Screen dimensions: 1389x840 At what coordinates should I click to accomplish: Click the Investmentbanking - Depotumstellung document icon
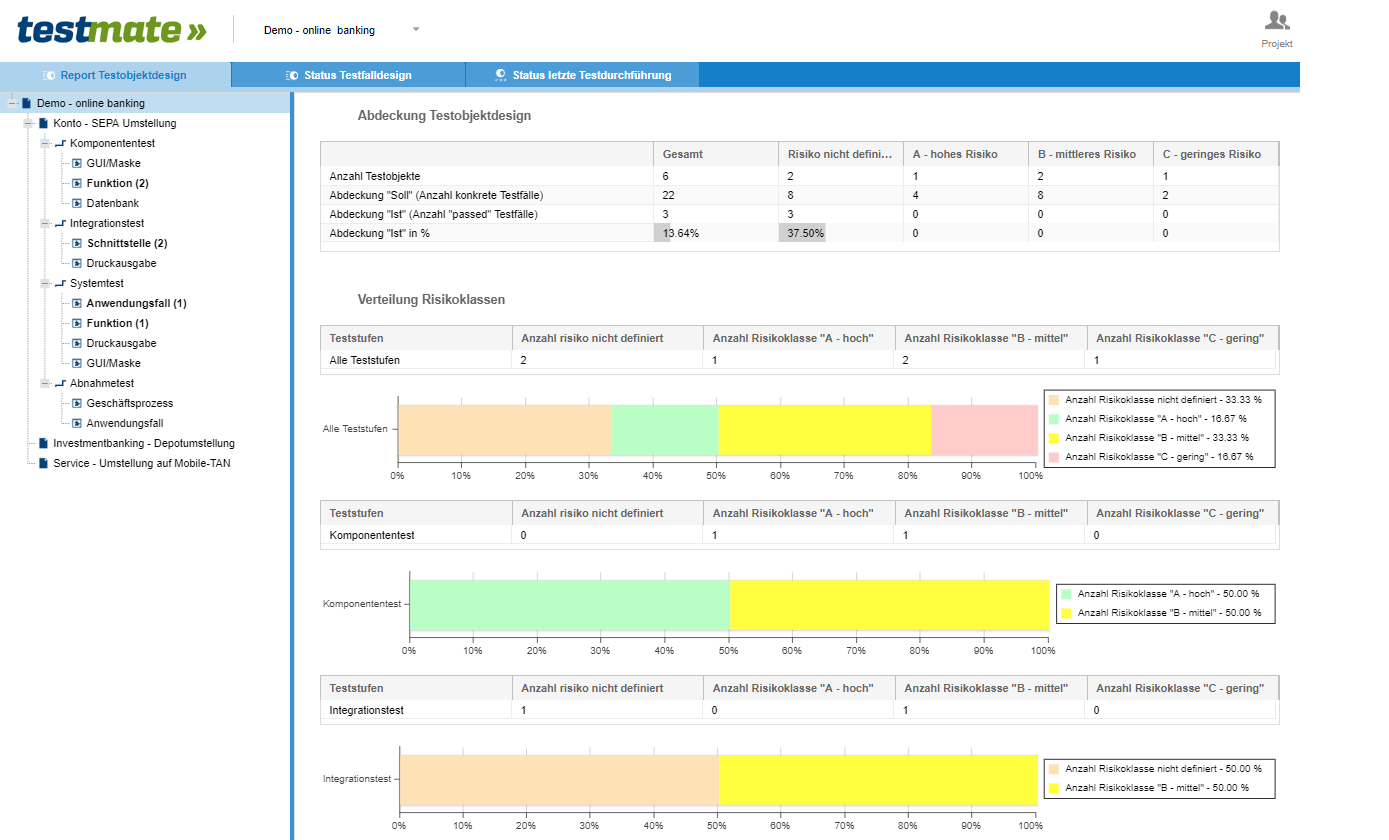43,443
